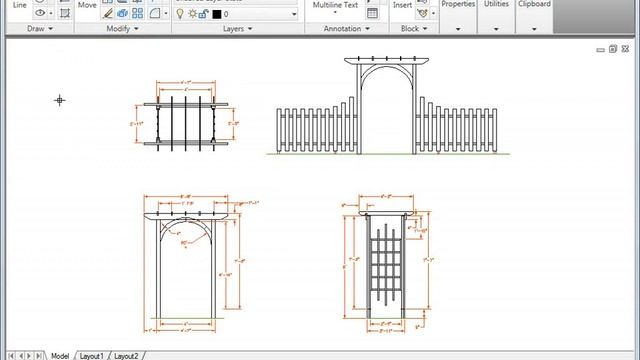Switch to the Layout2 tab
Screen dimensions: 640x360
(x=126, y=356)
